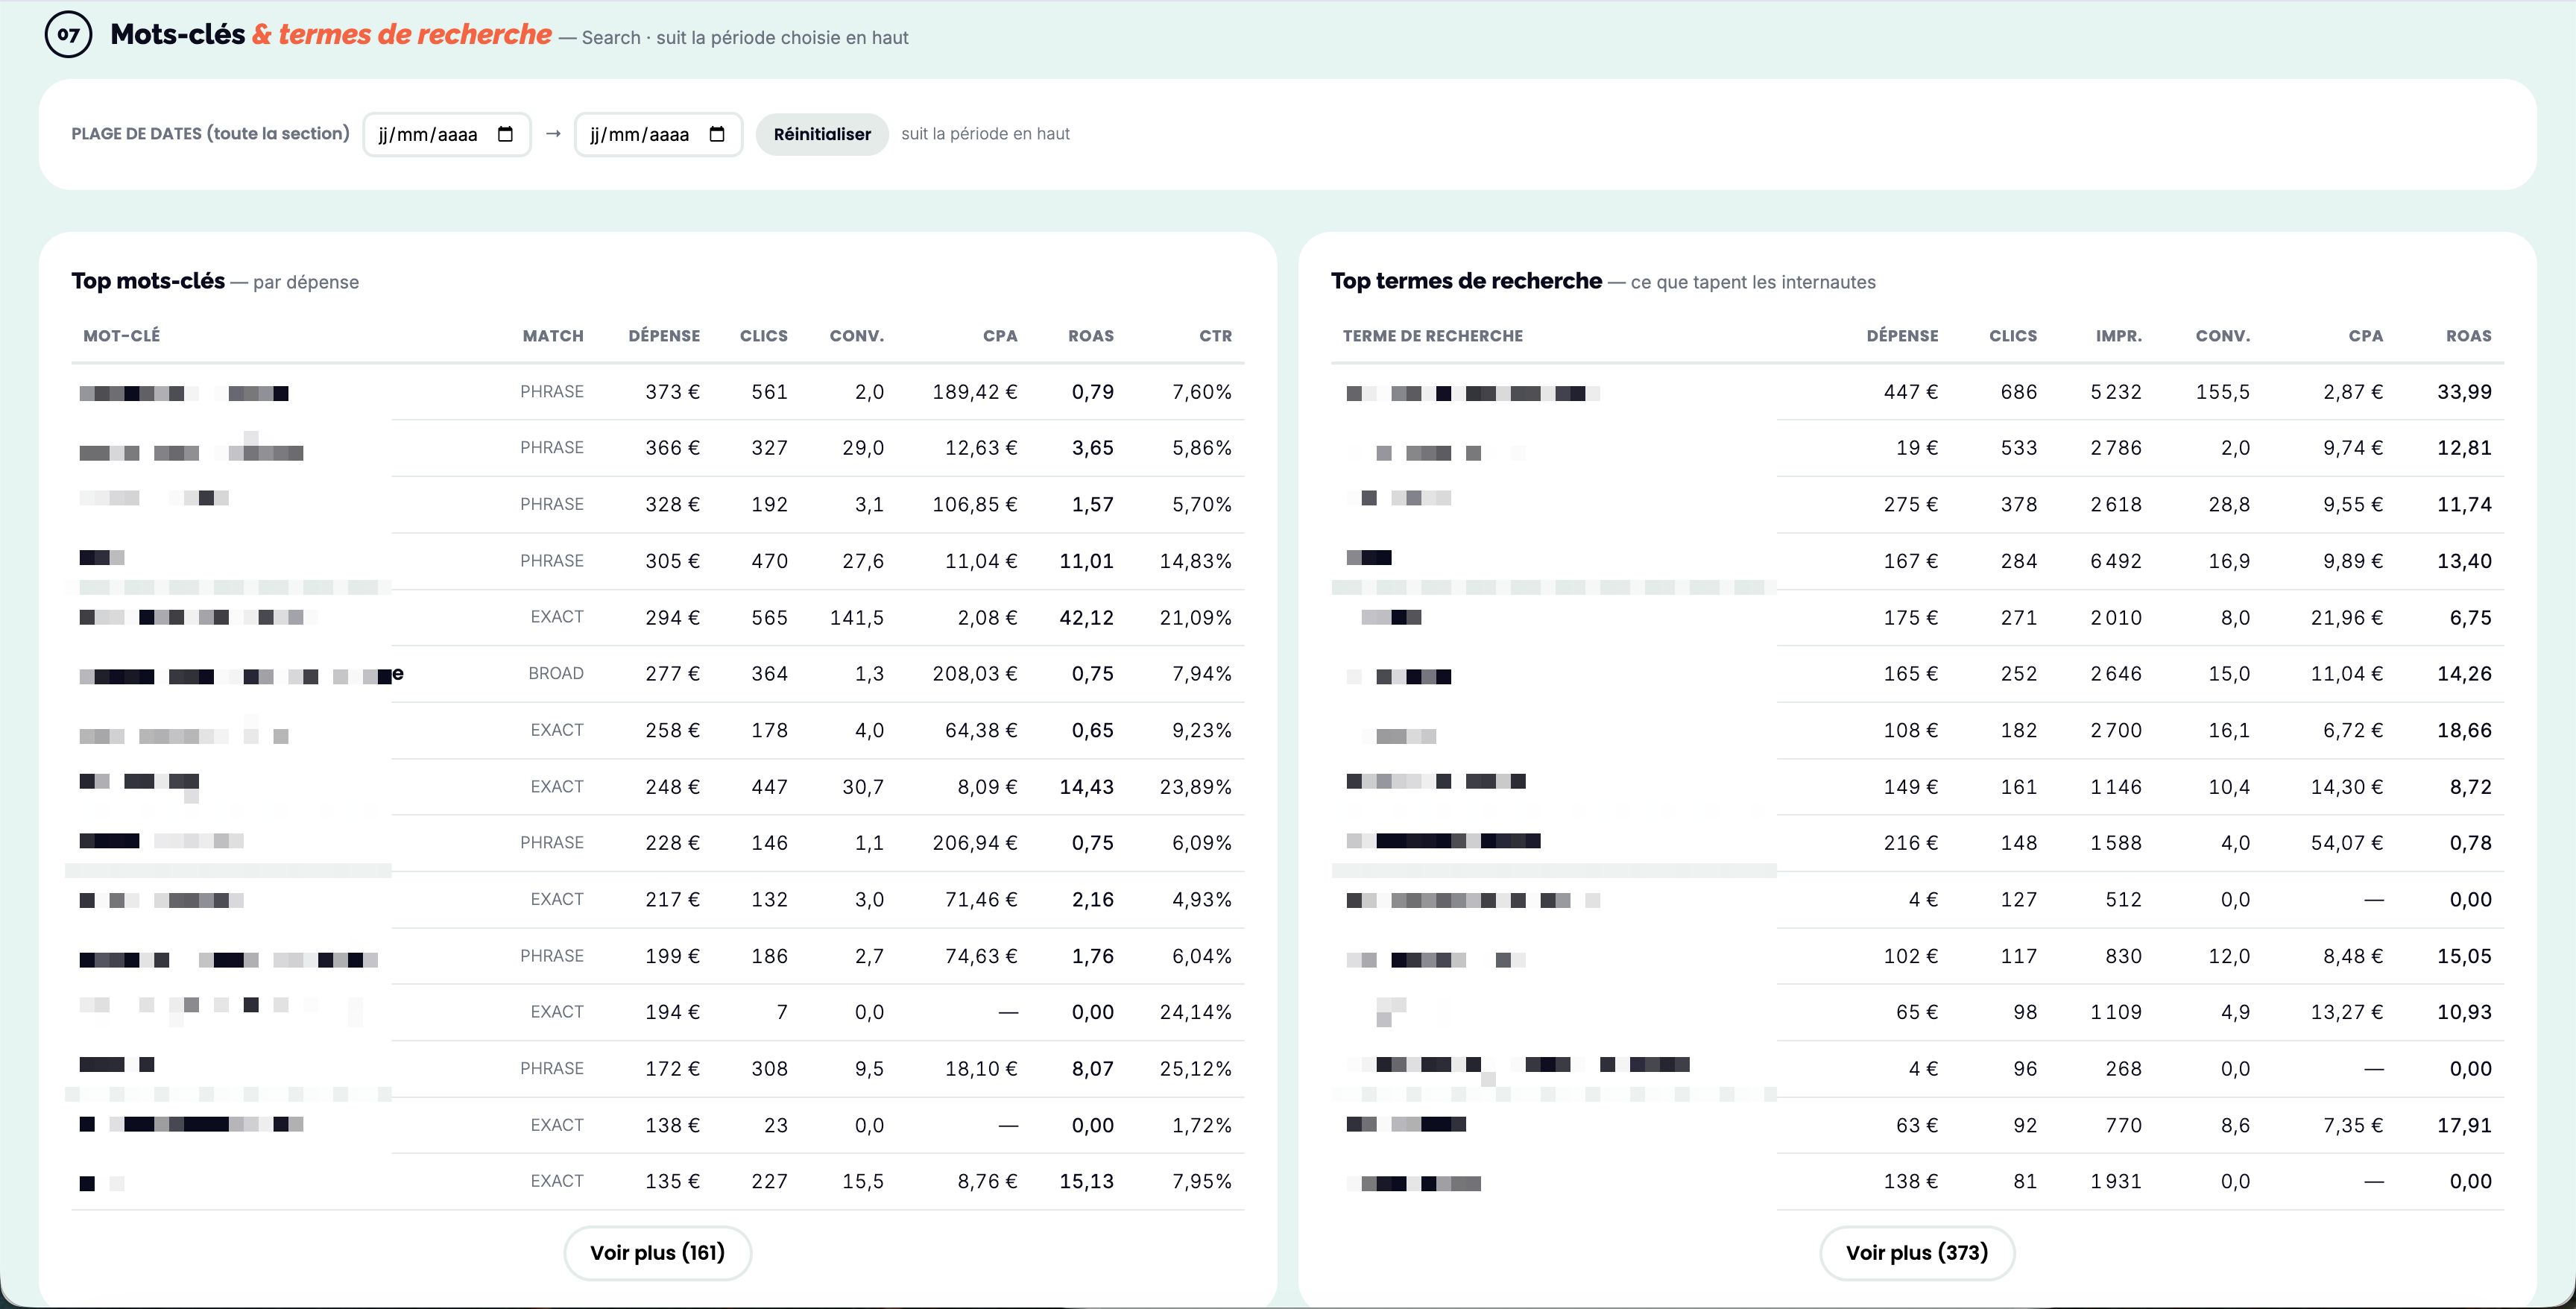This screenshot has width=2576, height=1309.
Task: Click the start date jj/mm/aaaa field
Action: coord(446,134)
